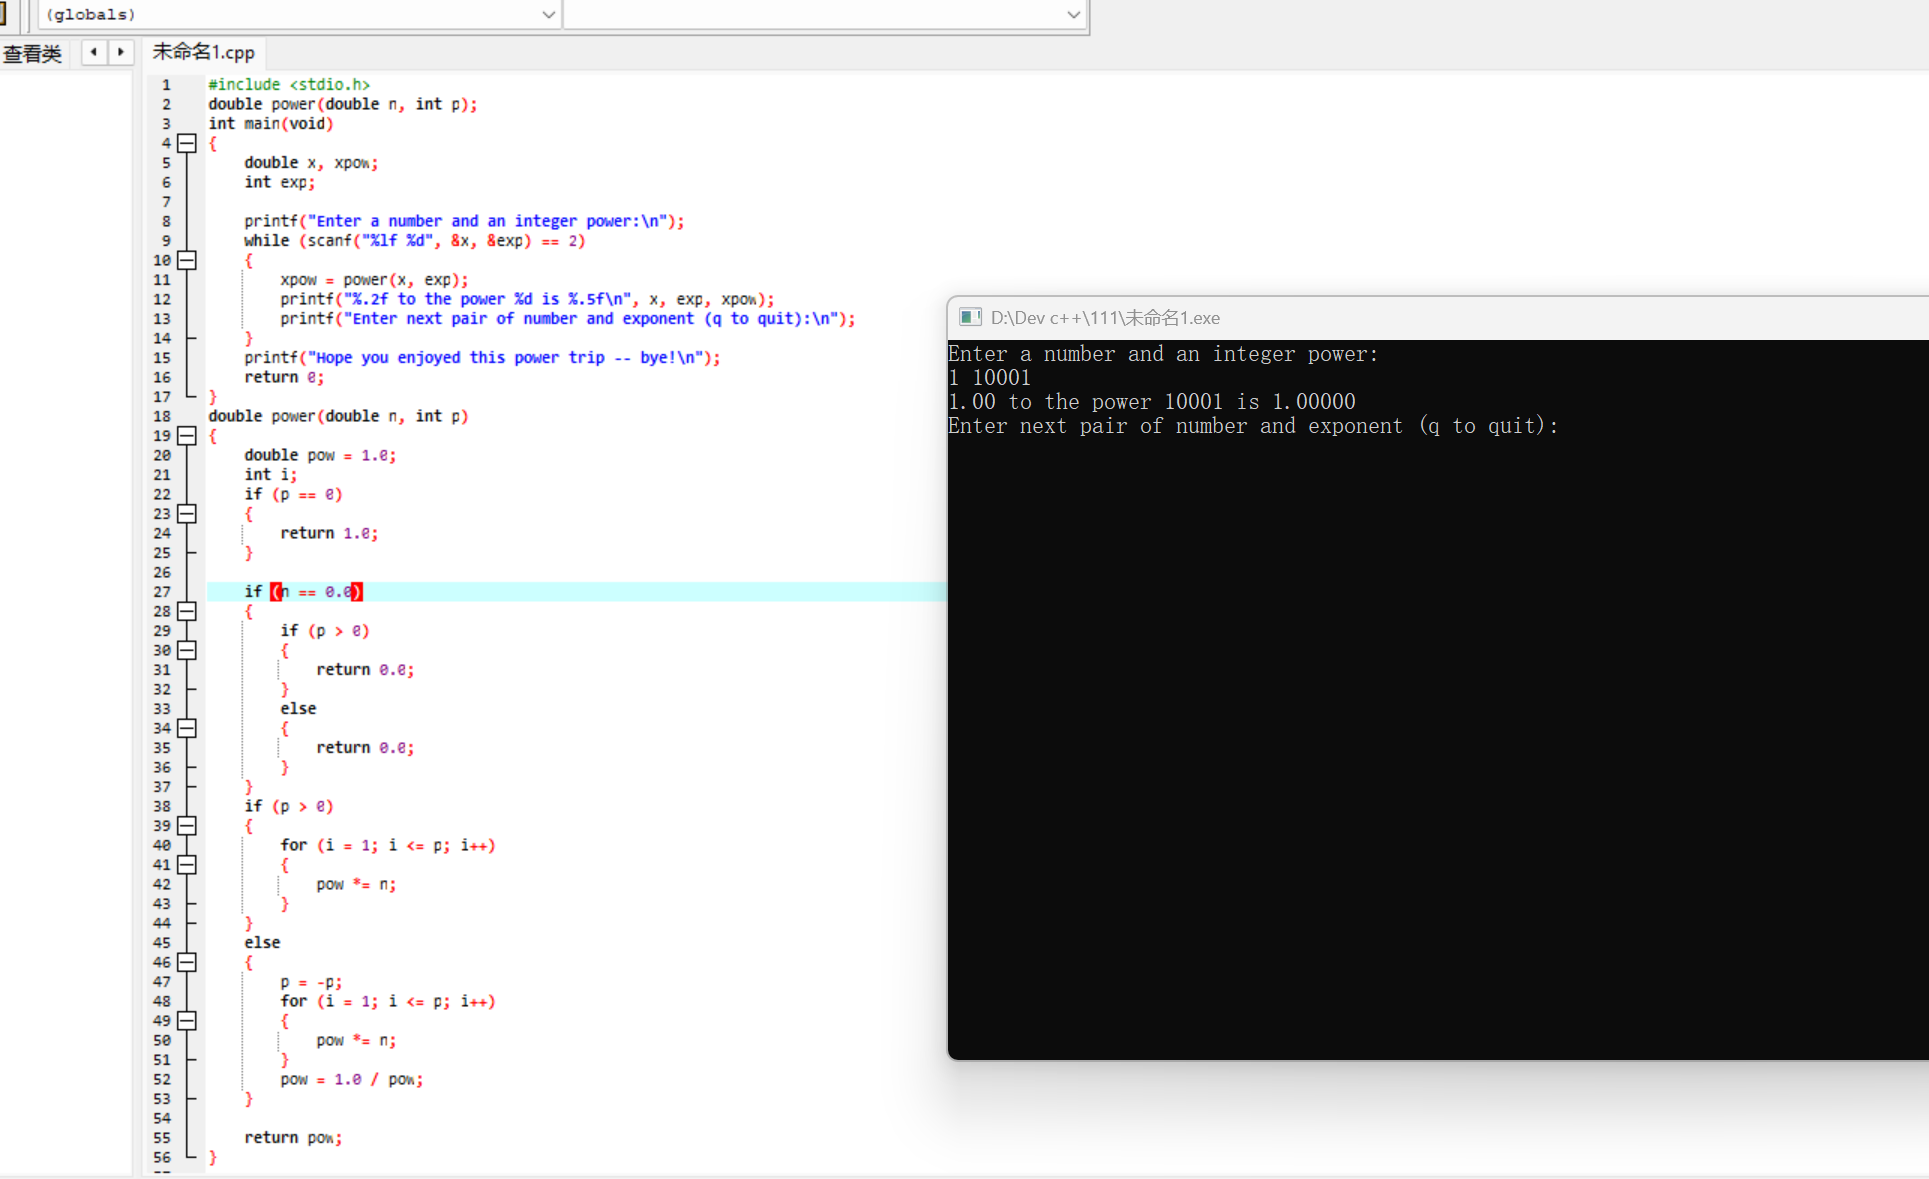Click the right scroll arrow beside 查看类
This screenshot has height=1179, width=1929.
pos(121,52)
